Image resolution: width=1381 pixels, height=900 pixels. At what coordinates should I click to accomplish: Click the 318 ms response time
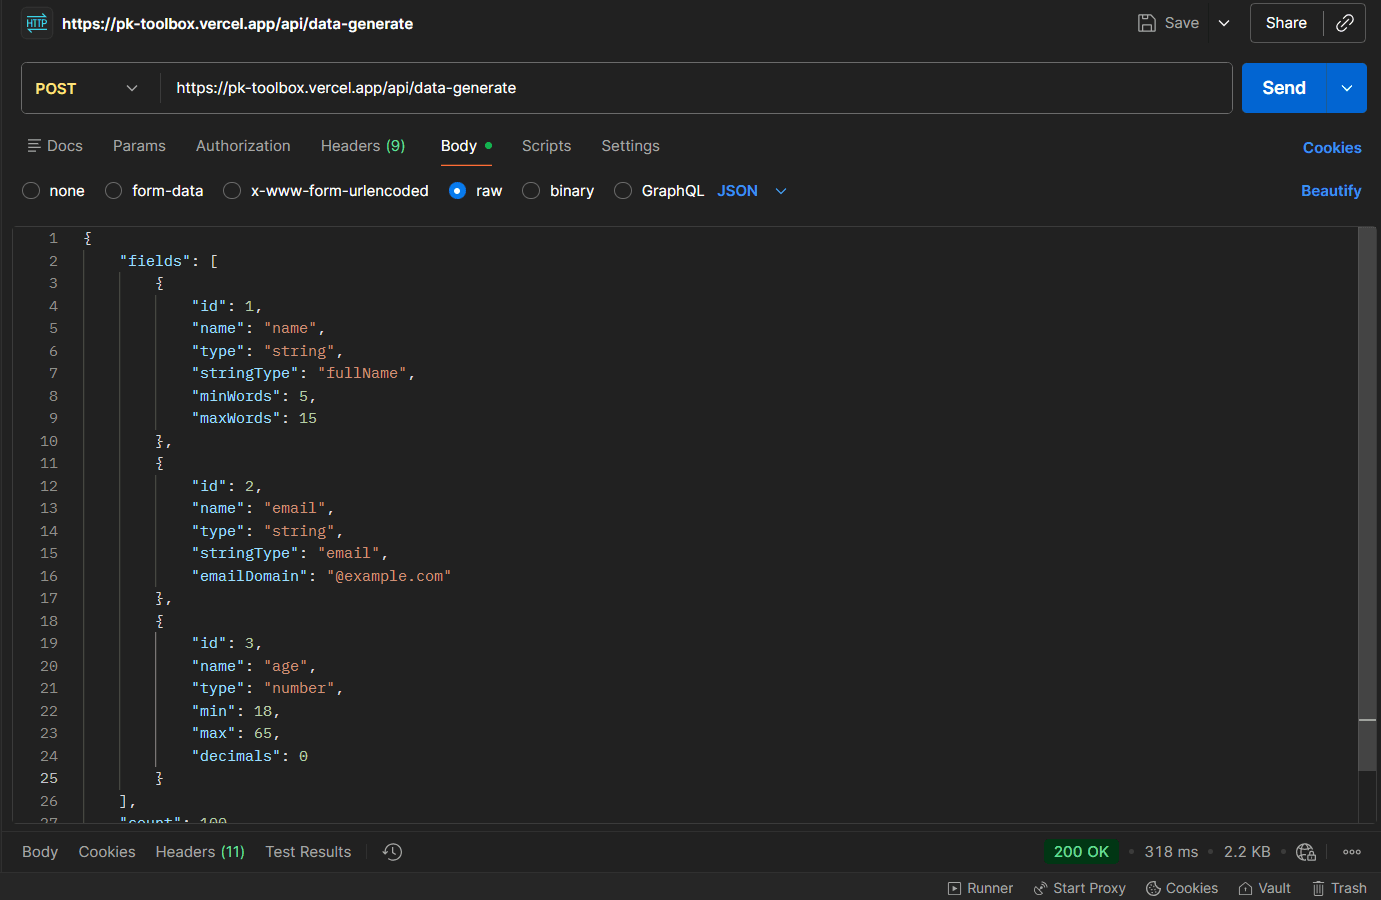[1171, 852]
